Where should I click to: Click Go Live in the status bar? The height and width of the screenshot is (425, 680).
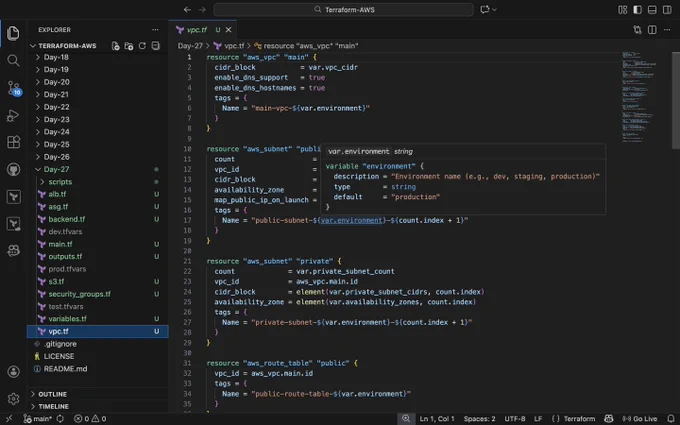tap(640, 419)
